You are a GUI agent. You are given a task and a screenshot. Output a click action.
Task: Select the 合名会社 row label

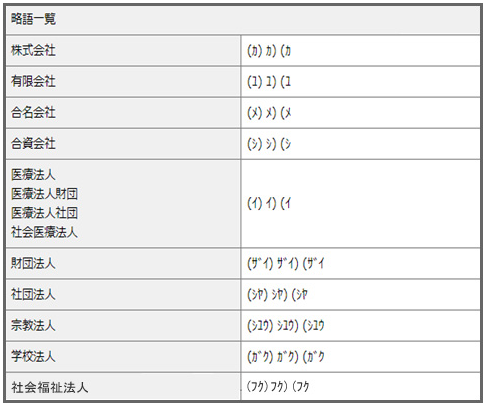(123, 113)
